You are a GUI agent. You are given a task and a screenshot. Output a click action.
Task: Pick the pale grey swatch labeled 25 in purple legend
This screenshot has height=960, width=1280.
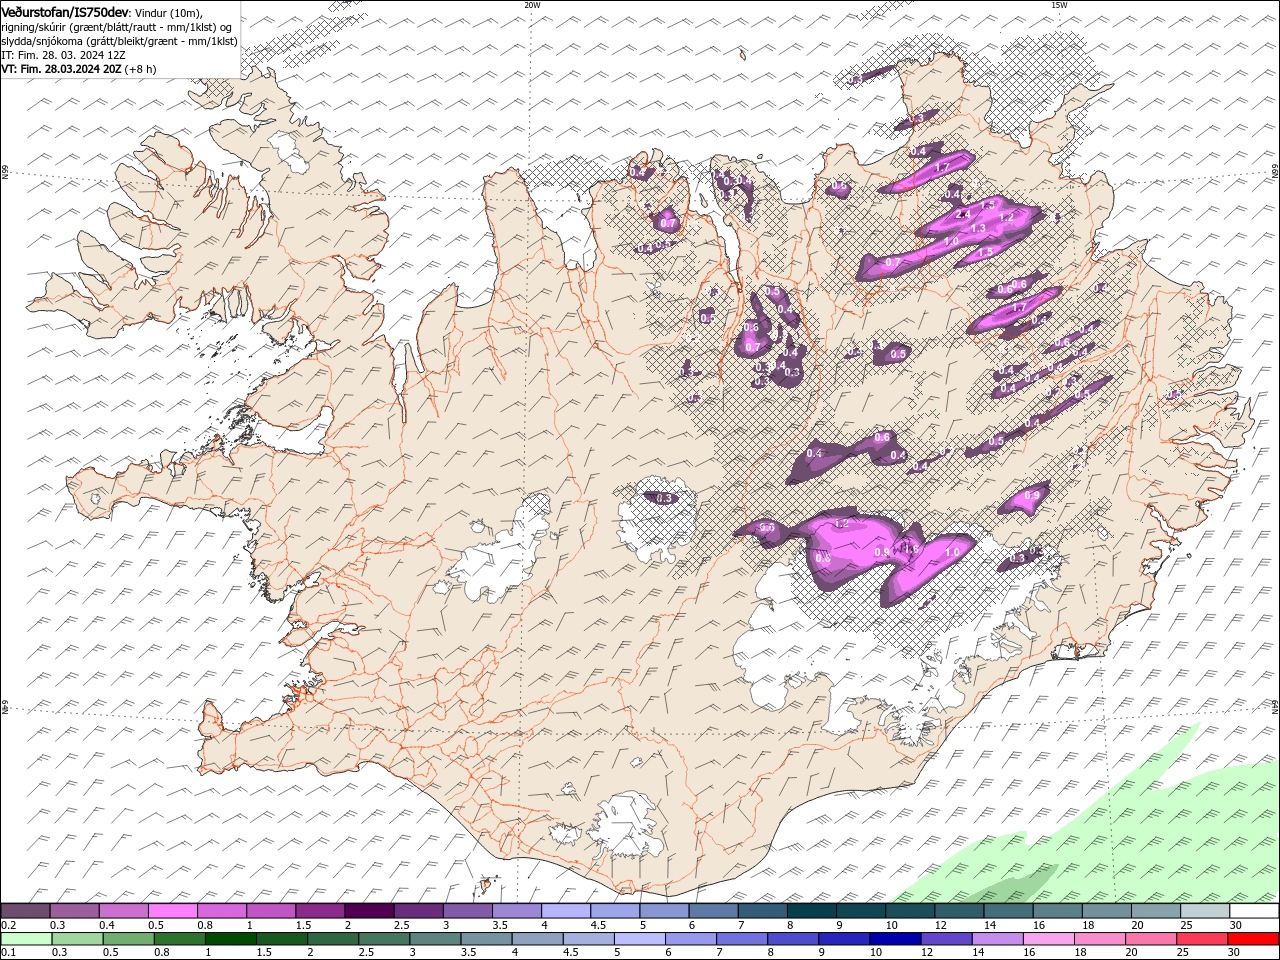pyautogui.click(x=1206, y=911)
